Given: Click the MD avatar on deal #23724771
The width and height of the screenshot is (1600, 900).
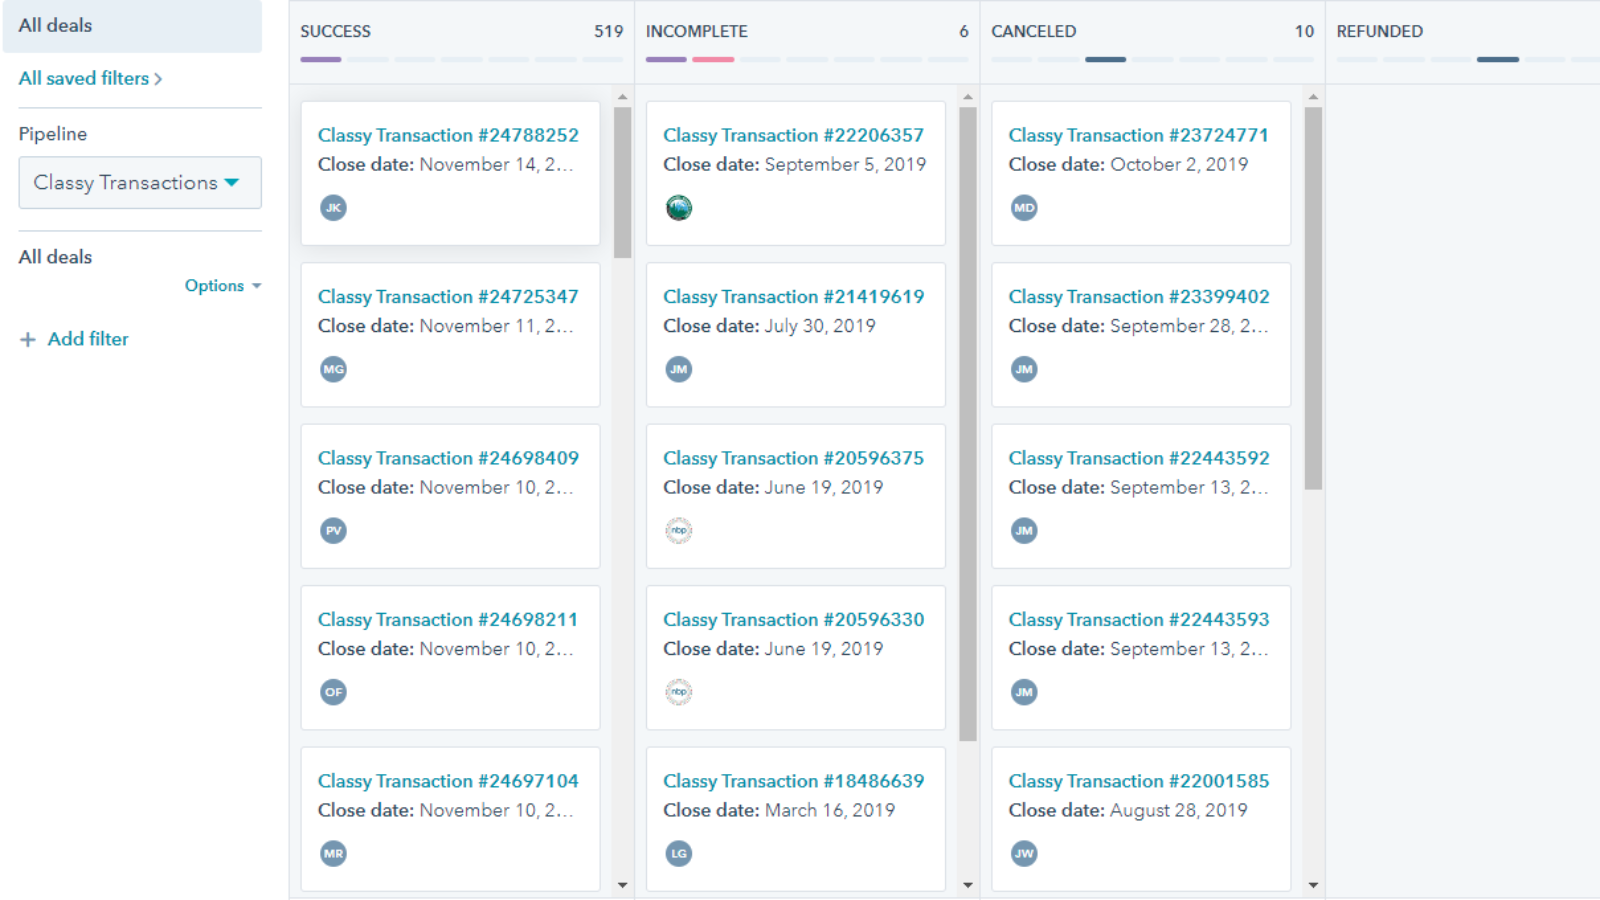Looking at the screenshot, I should coord(1024,208).
